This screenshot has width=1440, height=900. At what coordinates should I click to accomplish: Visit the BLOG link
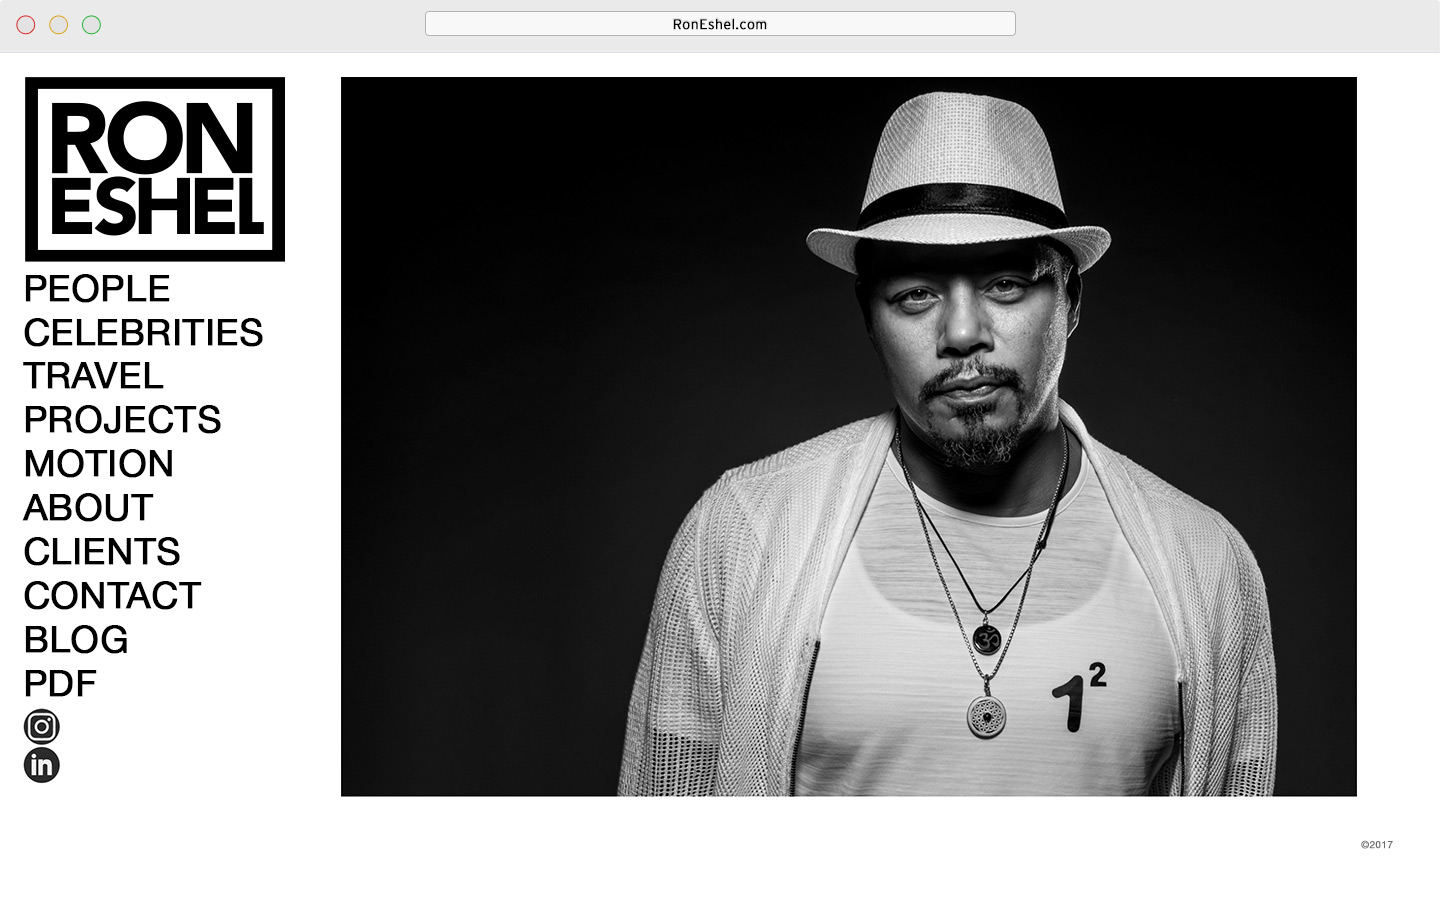(76, 640)
